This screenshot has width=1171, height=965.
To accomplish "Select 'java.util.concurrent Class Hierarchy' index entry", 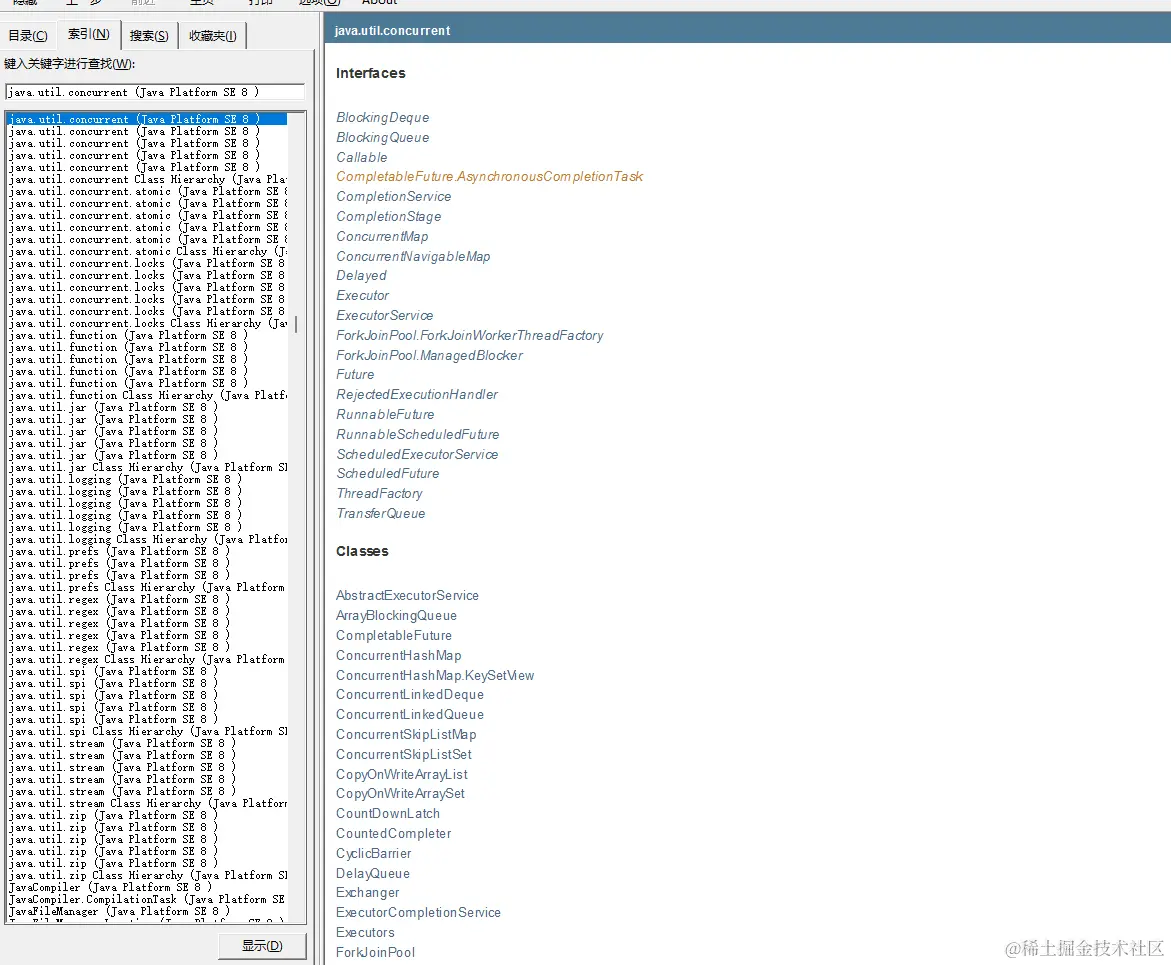I will pos(147,179).
